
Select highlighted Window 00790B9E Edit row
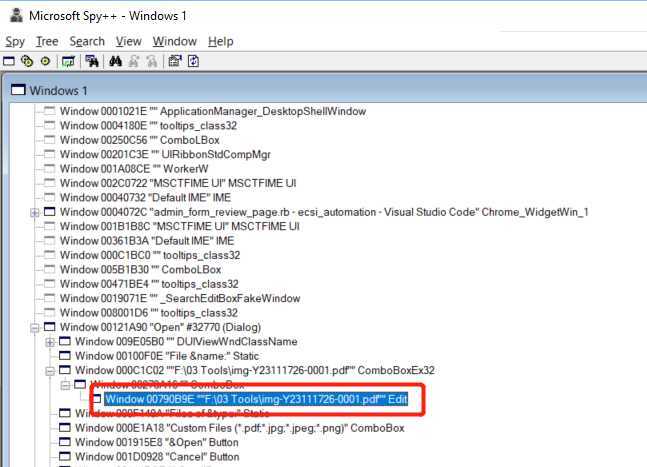256,399
